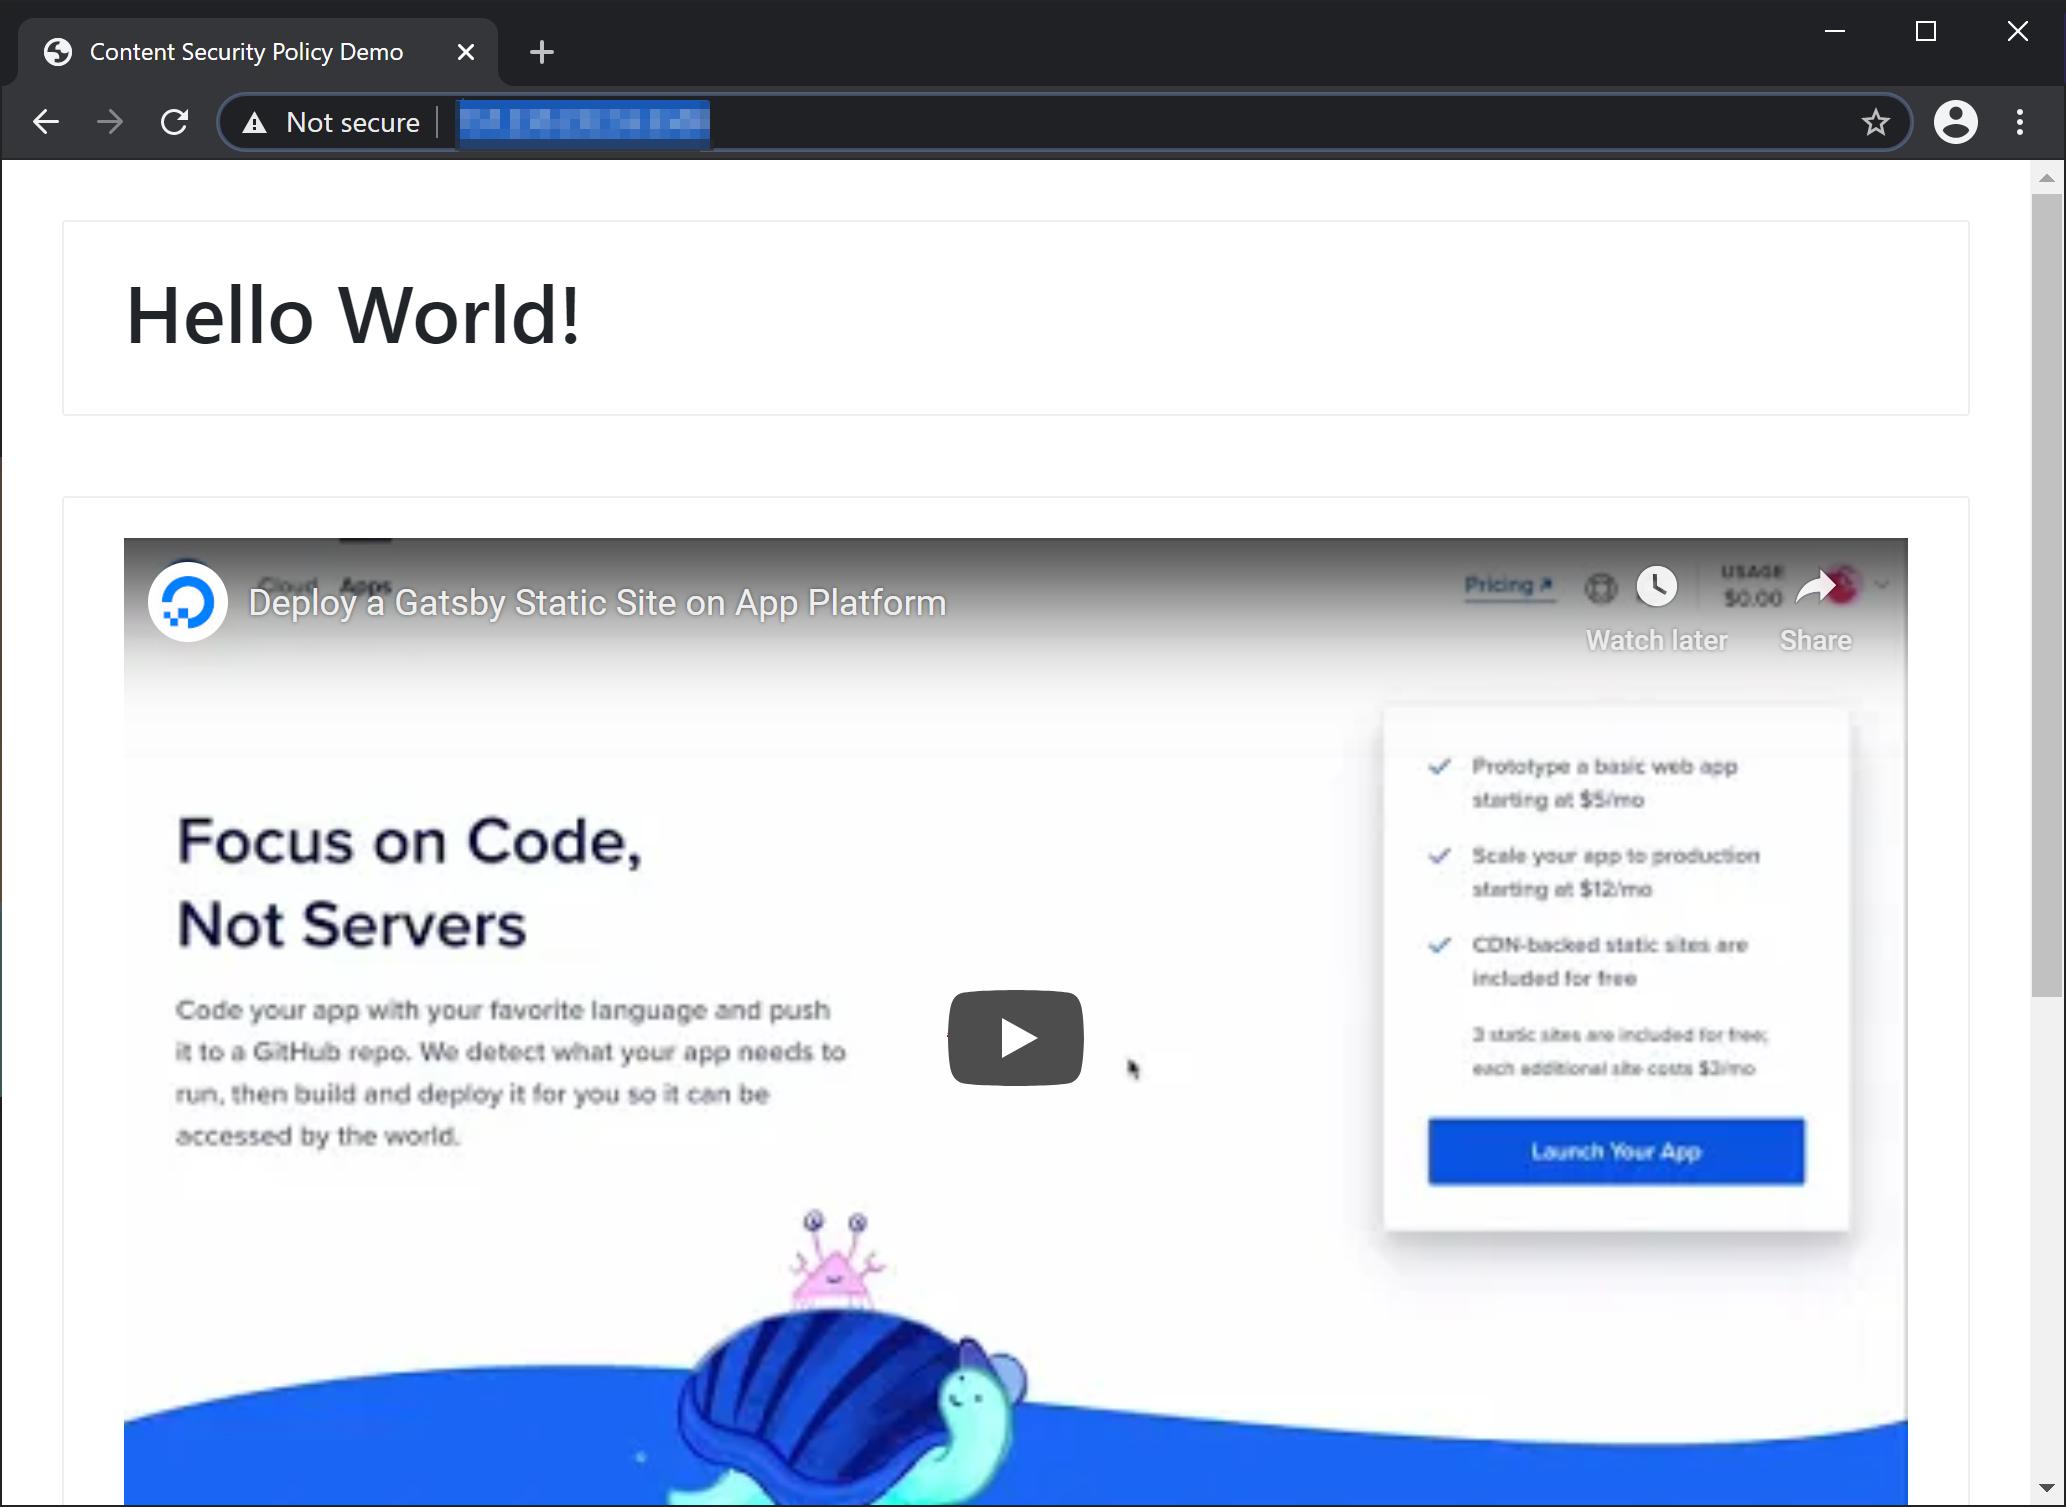2066x1507 pixels.
Task: Click the forward navigation arrow
Action: (x=110, y=121)
